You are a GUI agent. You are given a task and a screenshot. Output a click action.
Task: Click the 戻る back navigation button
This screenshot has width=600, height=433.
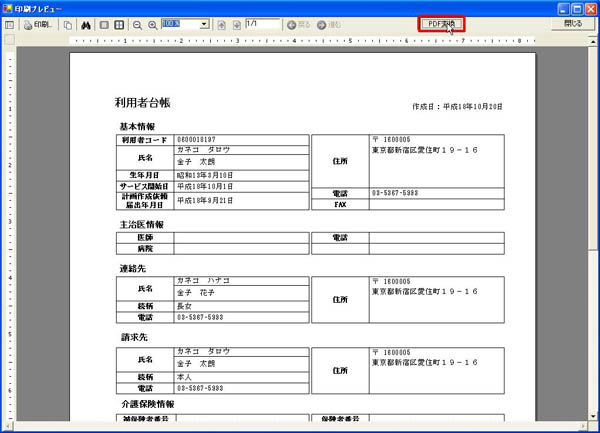pyautogui.click(x=298, y=25)
